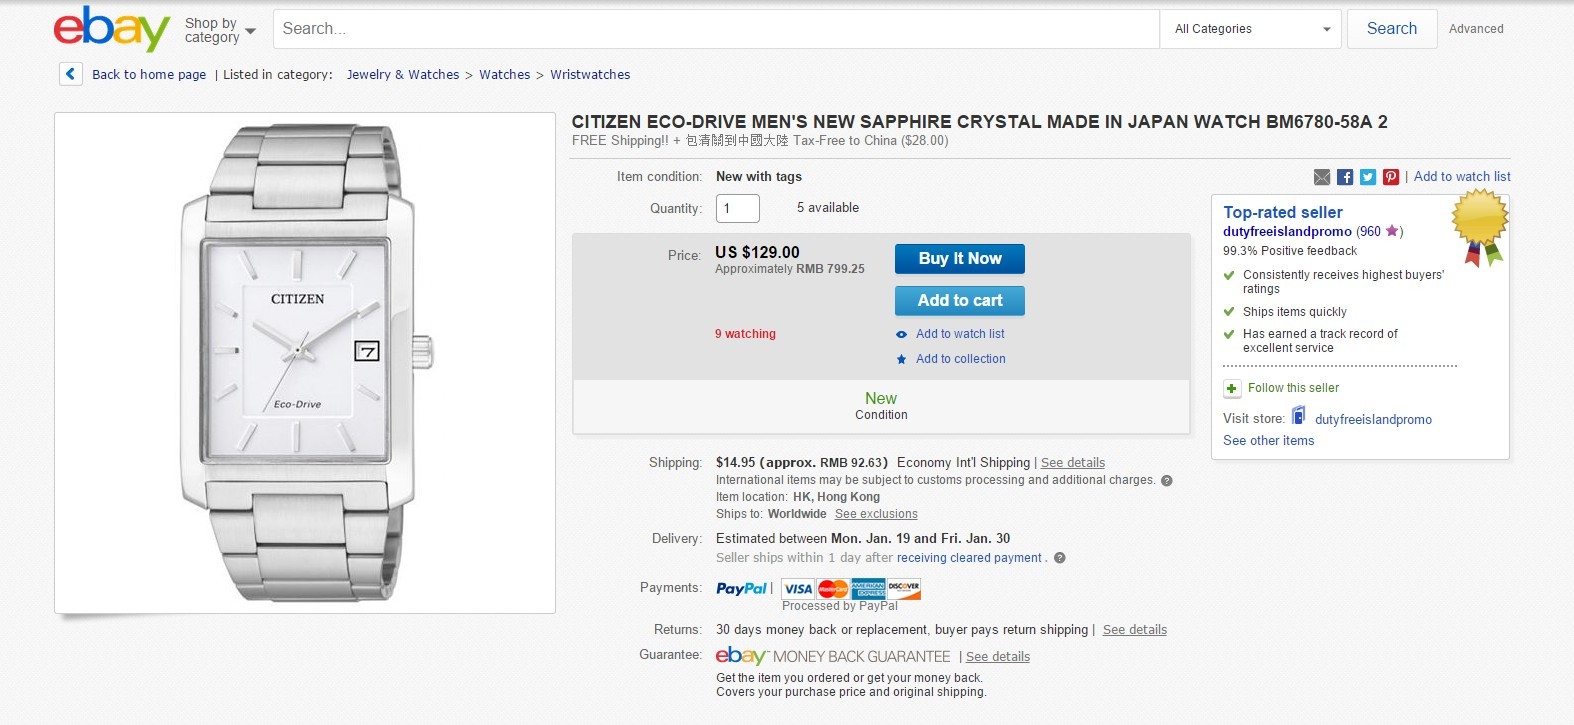The image size is (1574, 725).
Task: Click the FREE Shipping subtitle text
Action: (760, 141)
